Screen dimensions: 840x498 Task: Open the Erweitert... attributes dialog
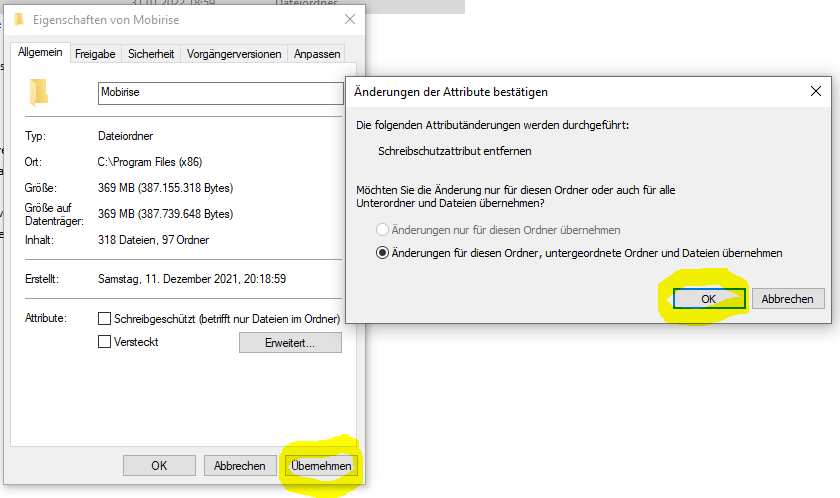[290, 343]
